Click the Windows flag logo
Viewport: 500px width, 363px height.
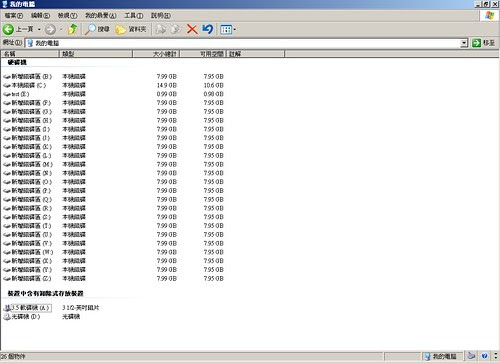490,15
